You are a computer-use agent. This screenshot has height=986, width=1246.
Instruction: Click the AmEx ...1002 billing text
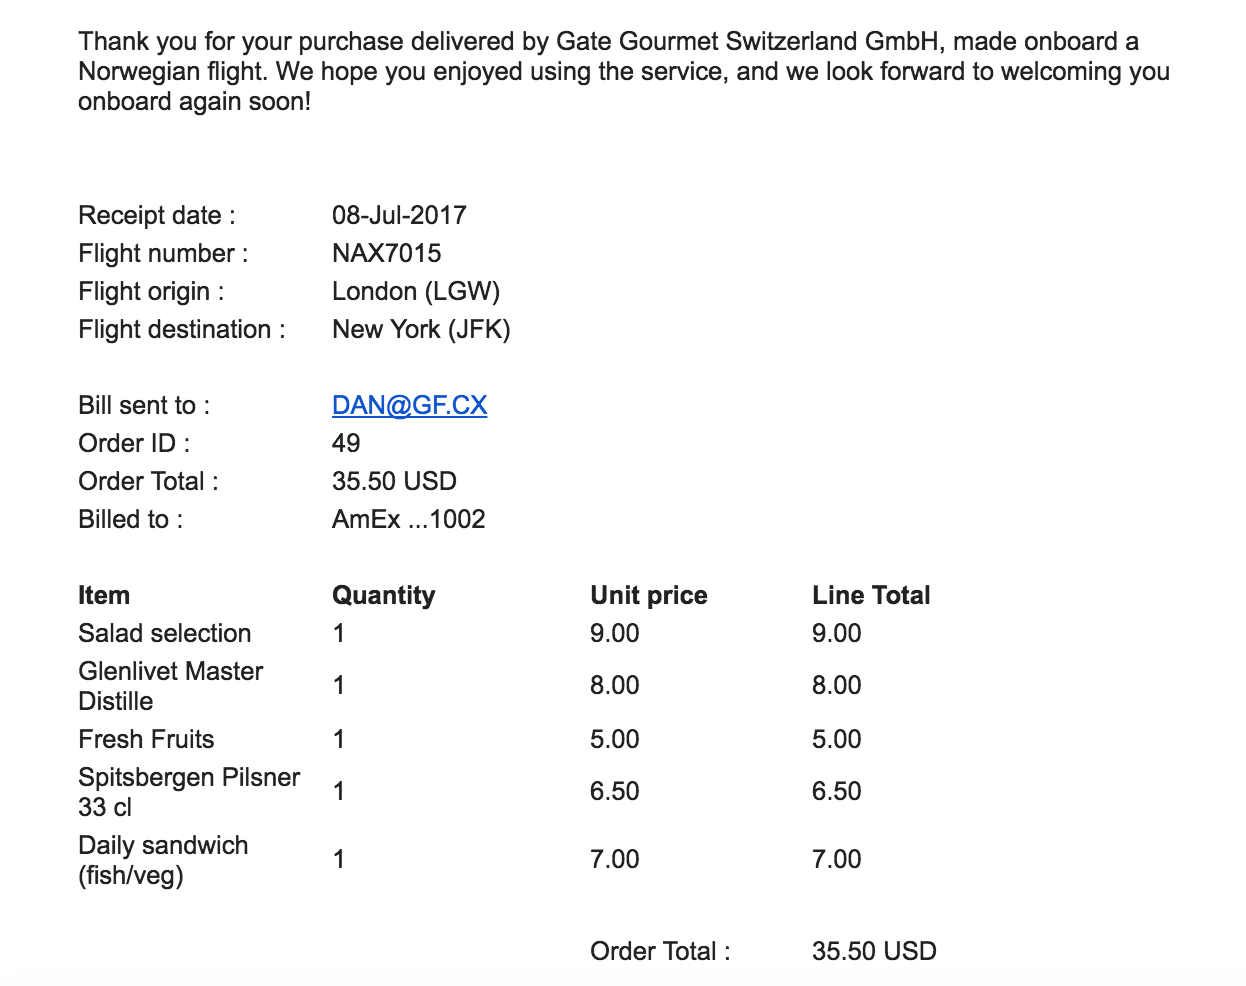tap(408, 519)
